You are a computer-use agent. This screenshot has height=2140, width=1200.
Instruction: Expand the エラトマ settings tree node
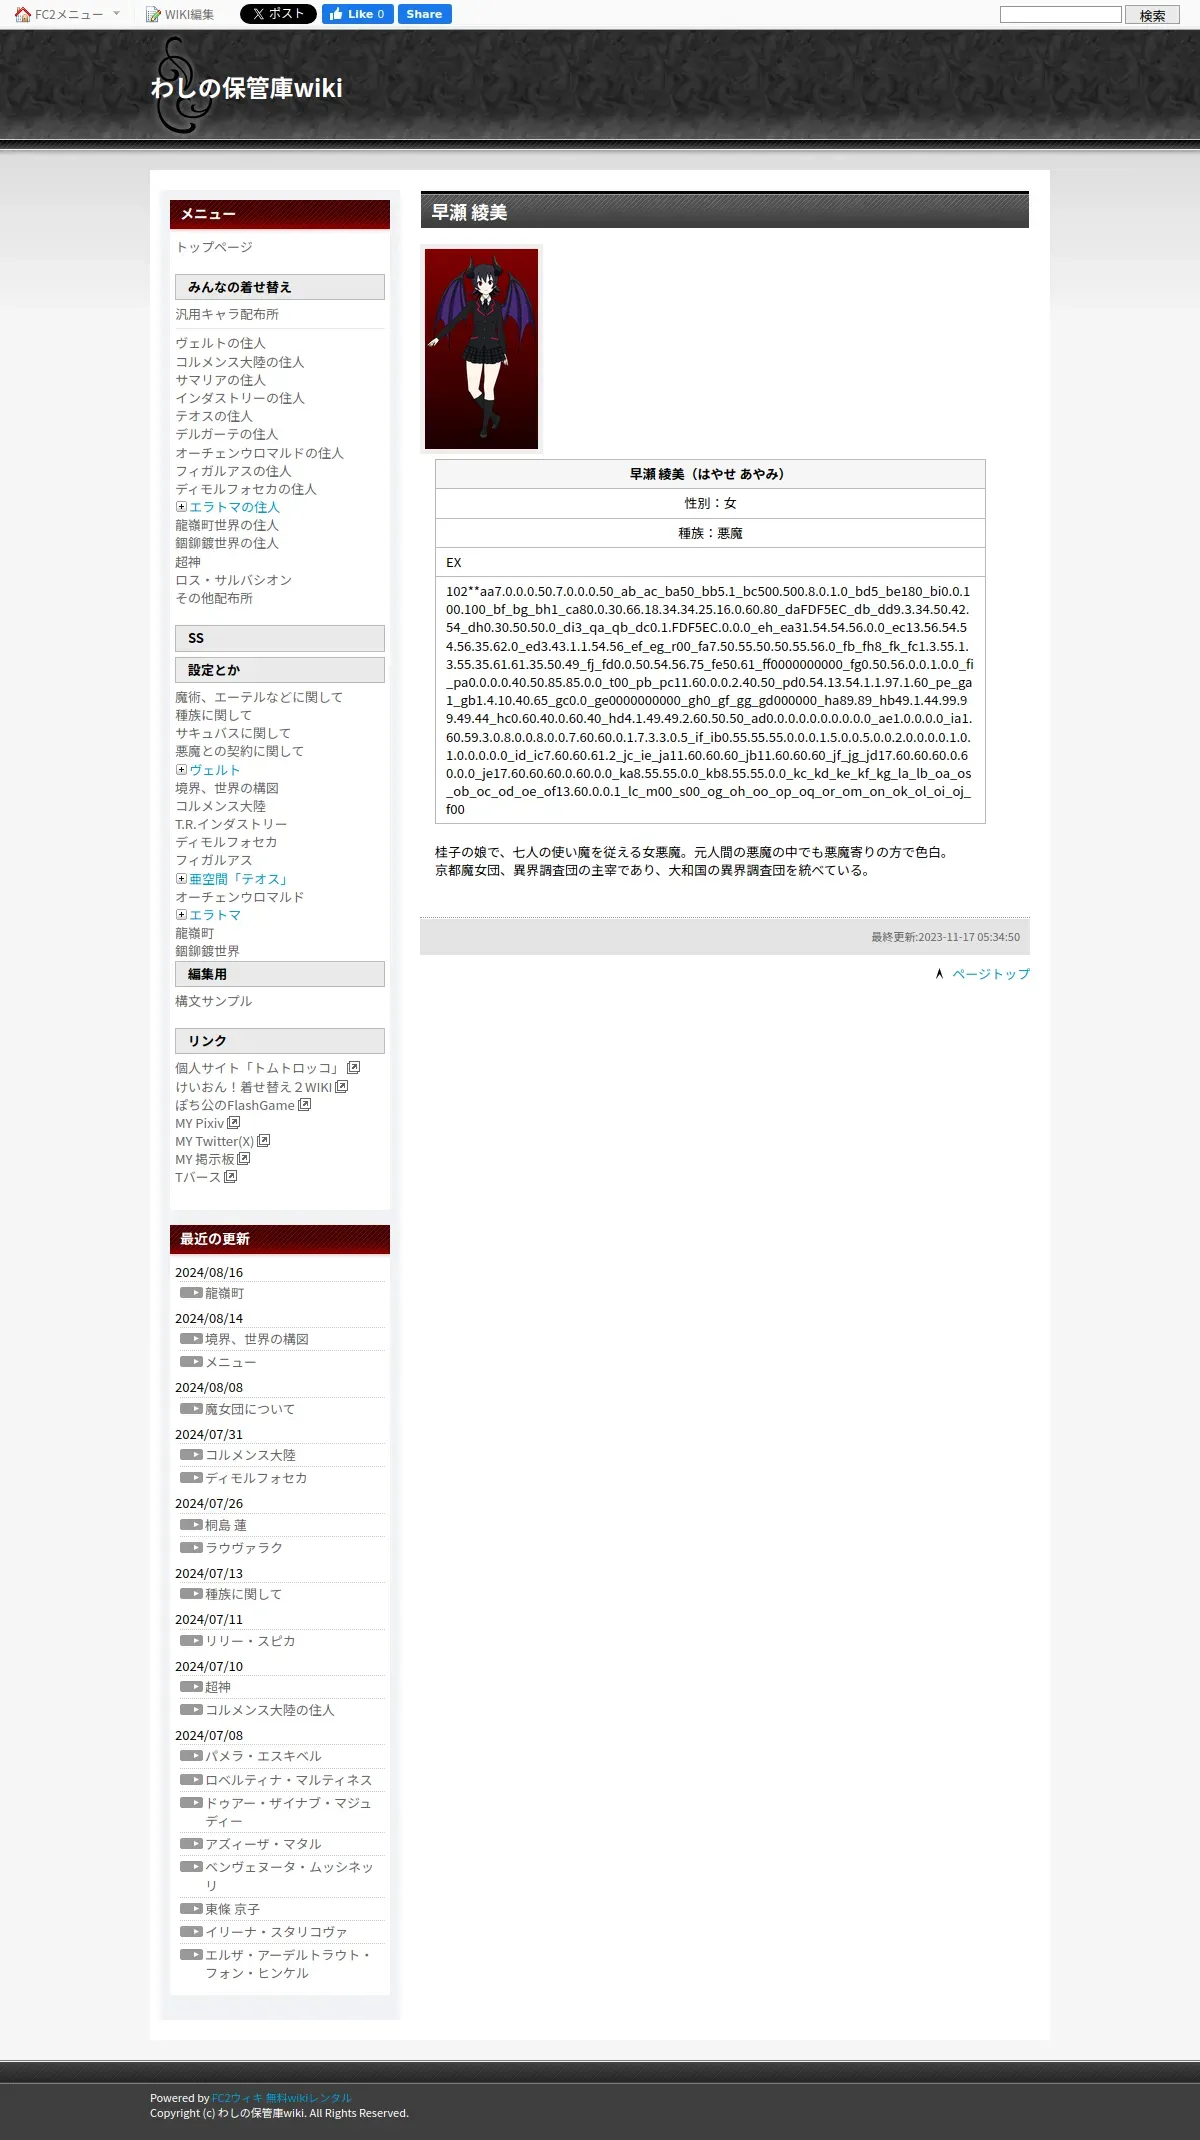pos(181,915)
